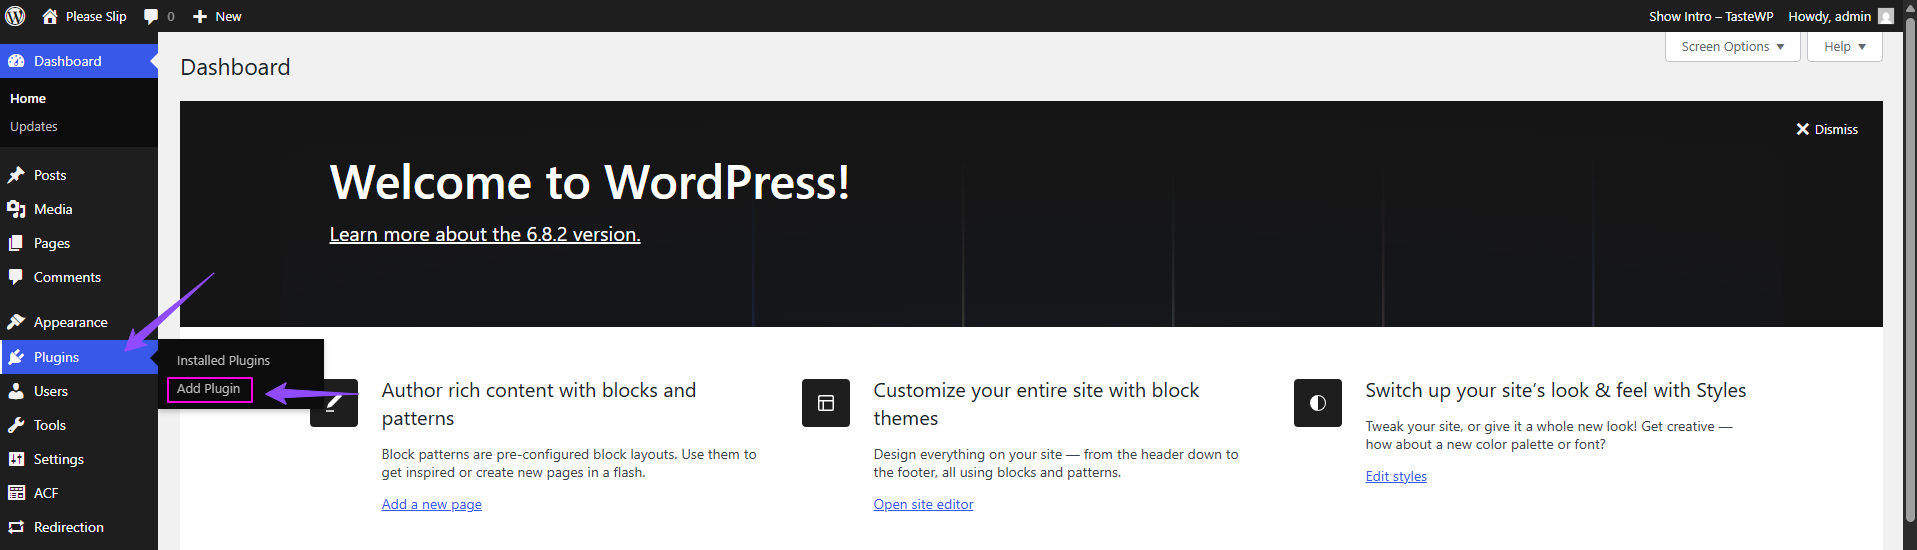Click the Comments bubble icon in sidebar
The image size is (1917, 550).
tap(16, 277)
